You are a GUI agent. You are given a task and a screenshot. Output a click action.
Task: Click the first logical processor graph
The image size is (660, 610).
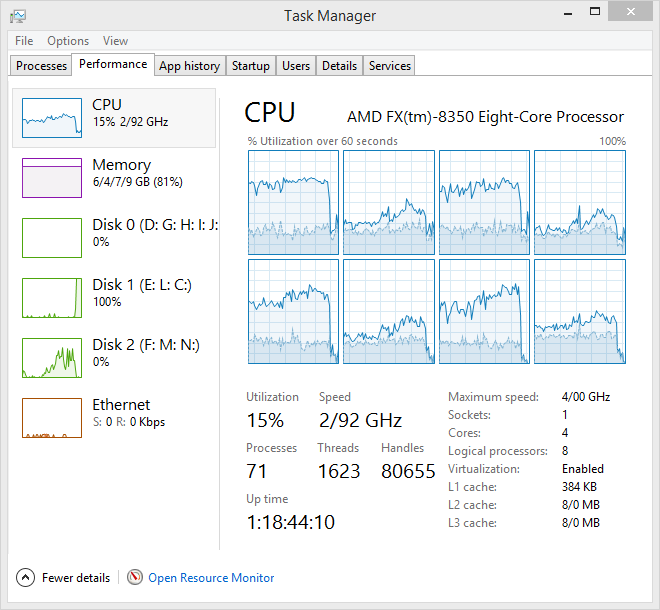click(x=293, y=202)
